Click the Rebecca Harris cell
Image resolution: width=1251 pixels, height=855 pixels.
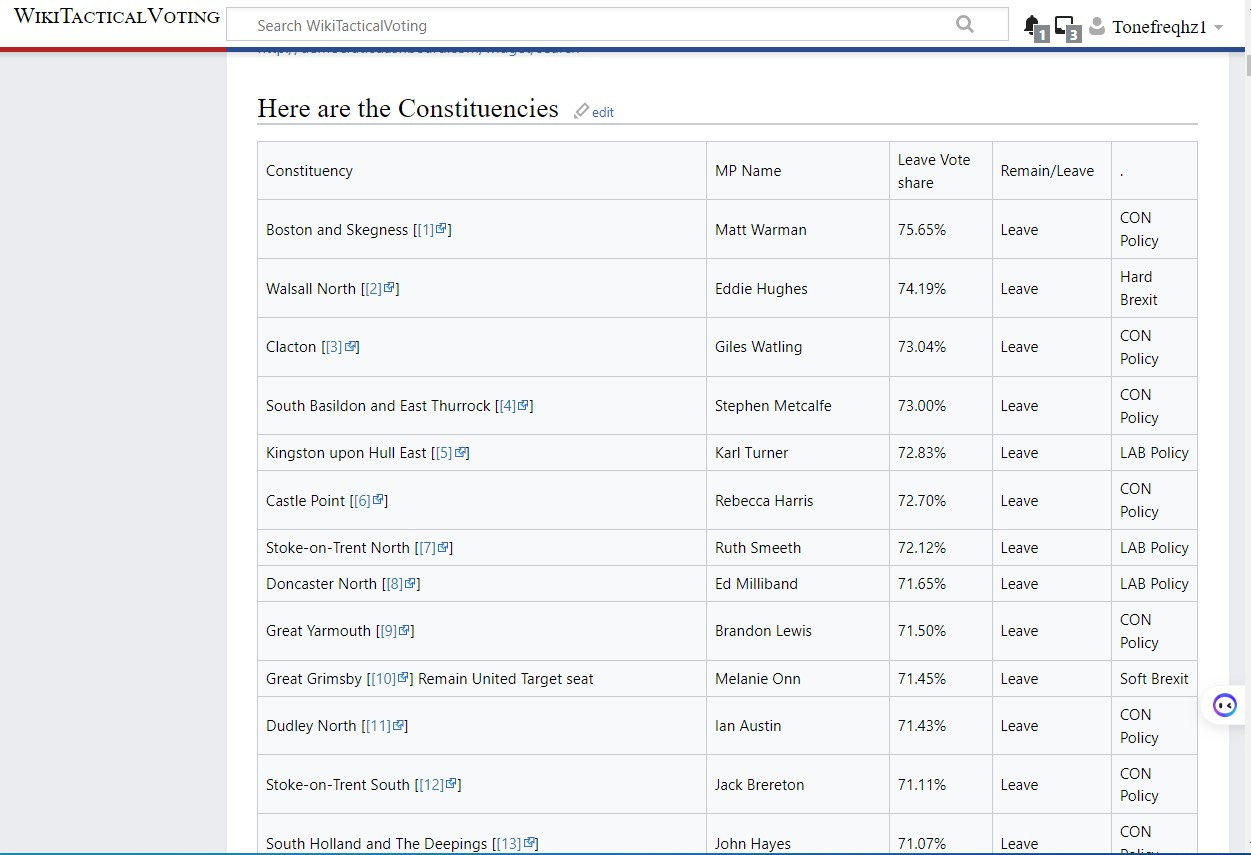(x=798, y=501)
